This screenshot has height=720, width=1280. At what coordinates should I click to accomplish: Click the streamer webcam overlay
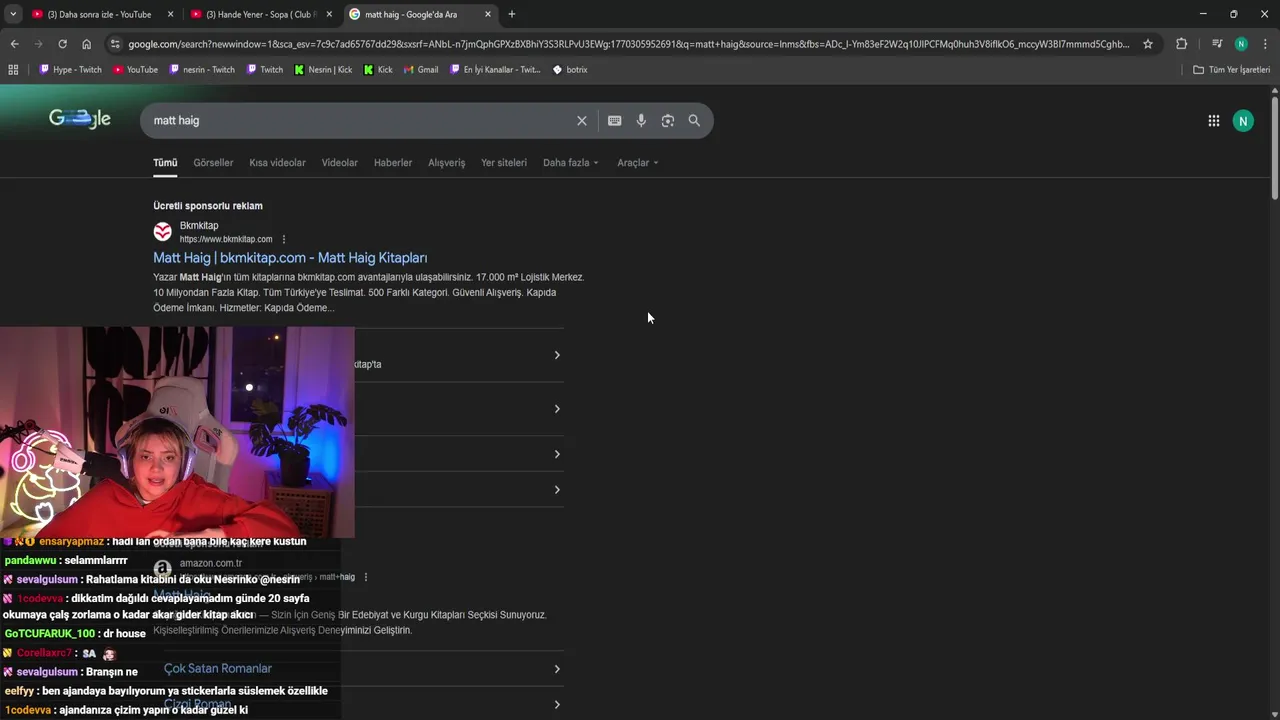[177, 432]
